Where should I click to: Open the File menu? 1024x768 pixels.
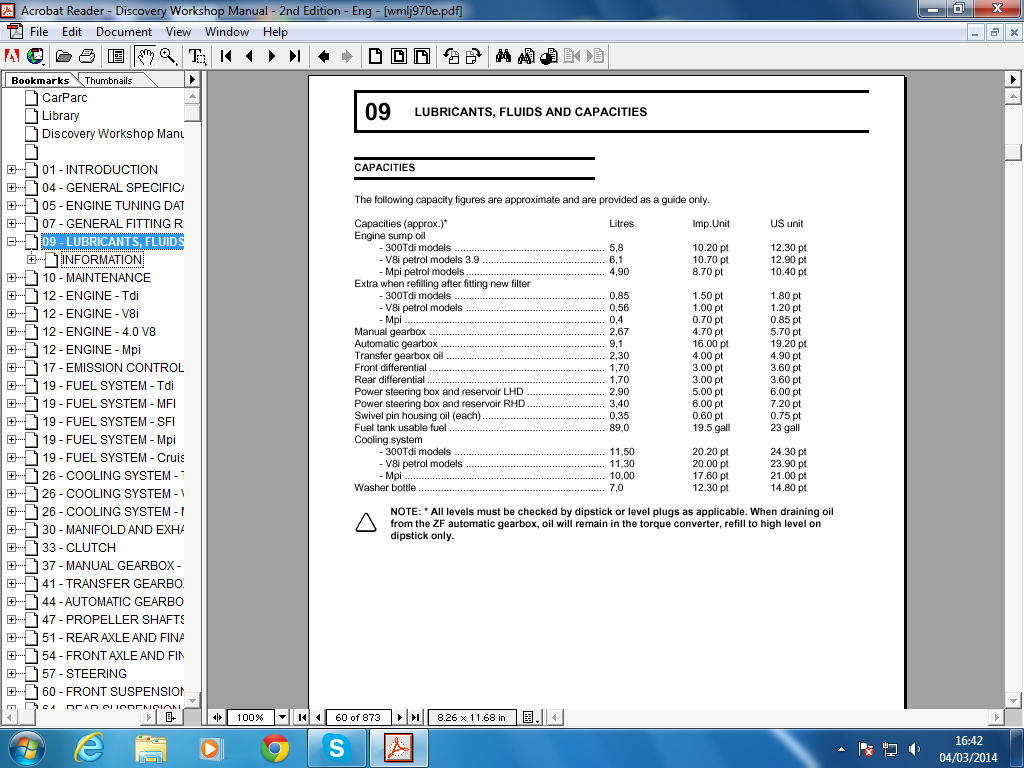(x=39, y=31)
